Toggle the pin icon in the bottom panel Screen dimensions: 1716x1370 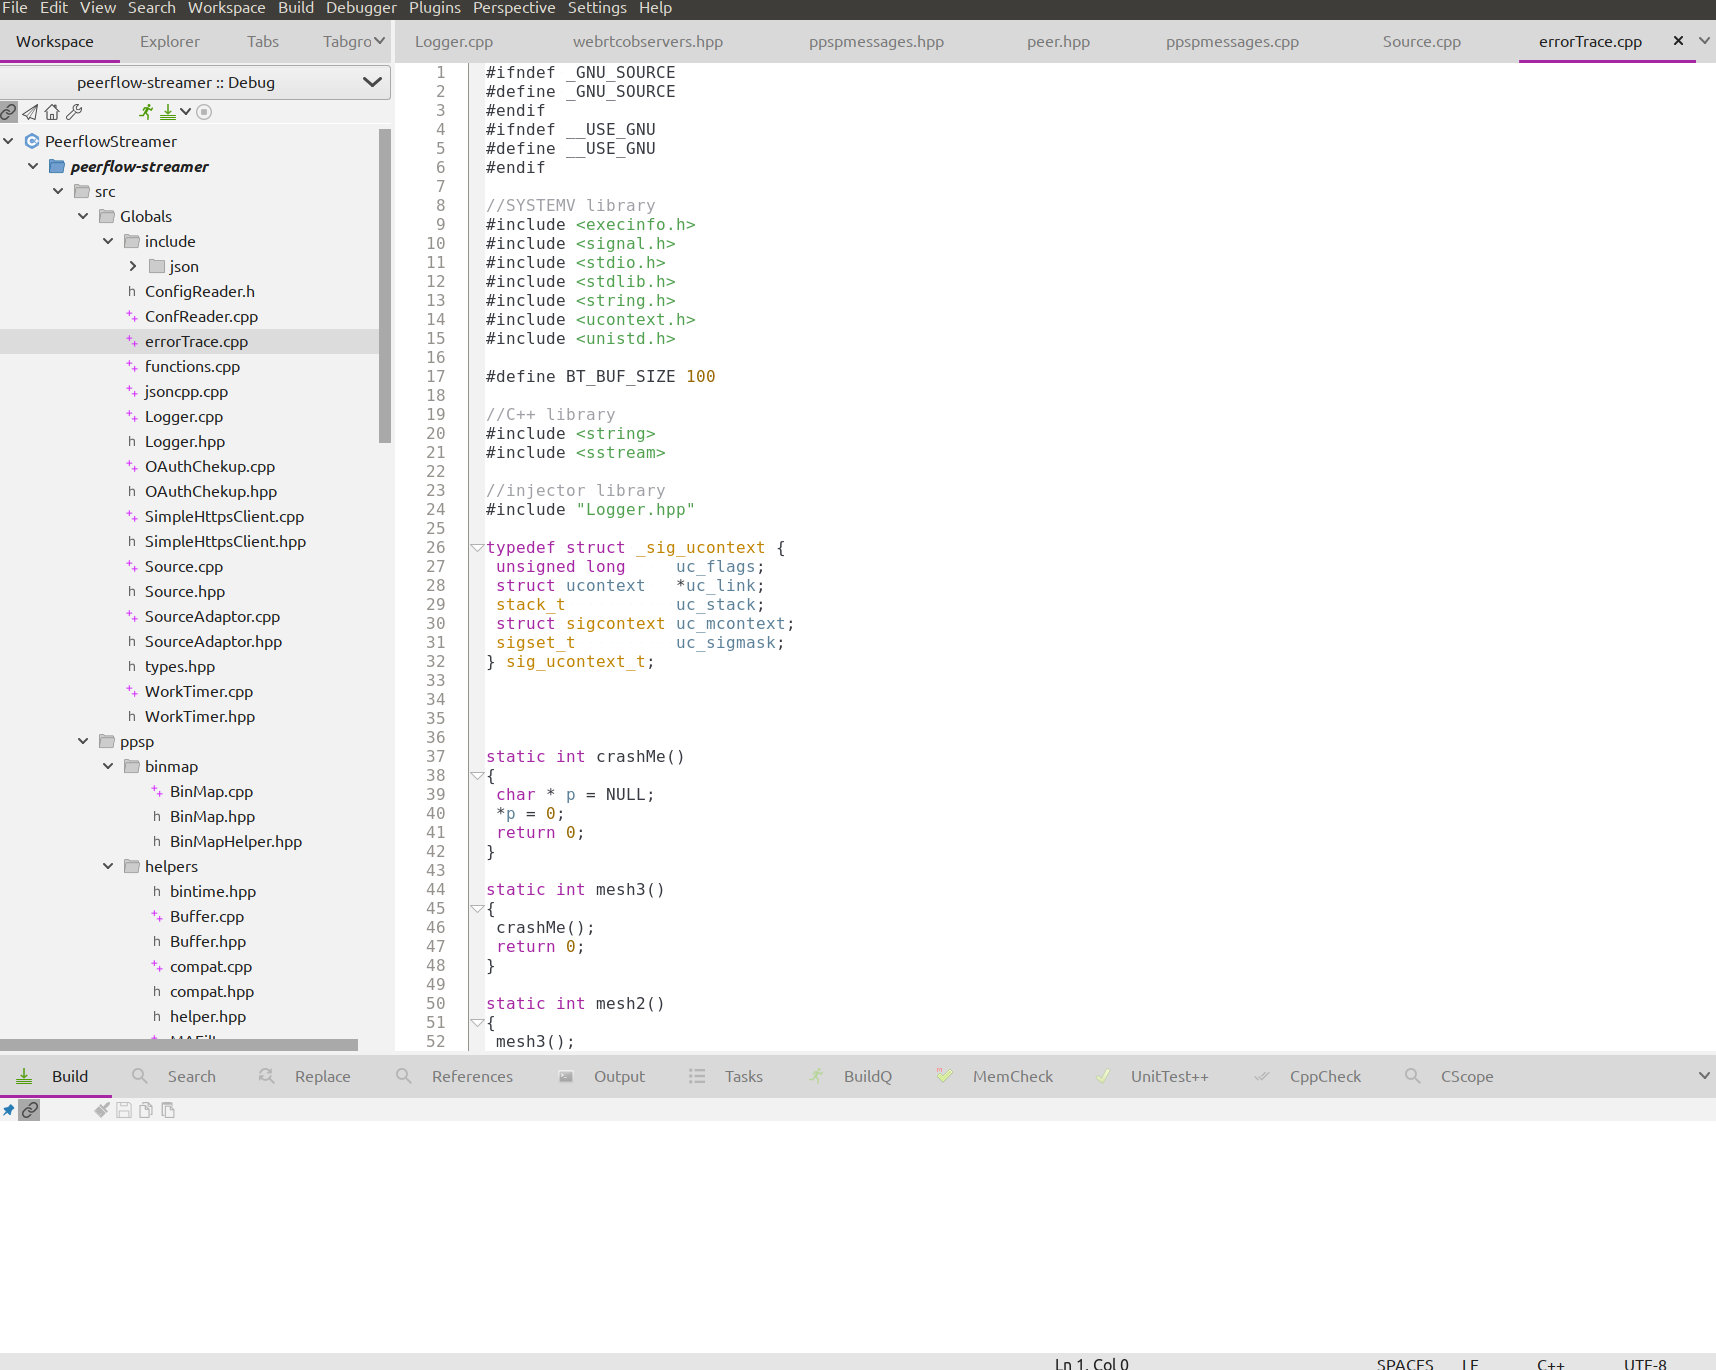(8, 1110)
